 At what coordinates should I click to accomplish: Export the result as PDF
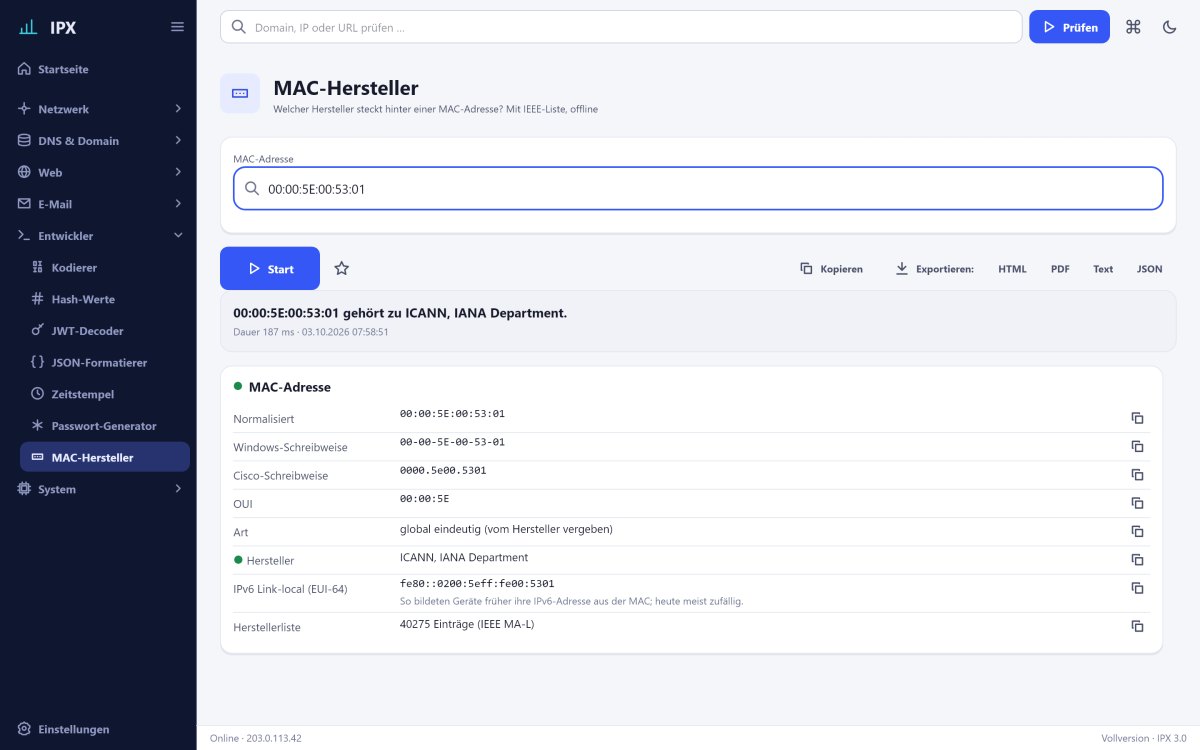tap(1060, 269)
